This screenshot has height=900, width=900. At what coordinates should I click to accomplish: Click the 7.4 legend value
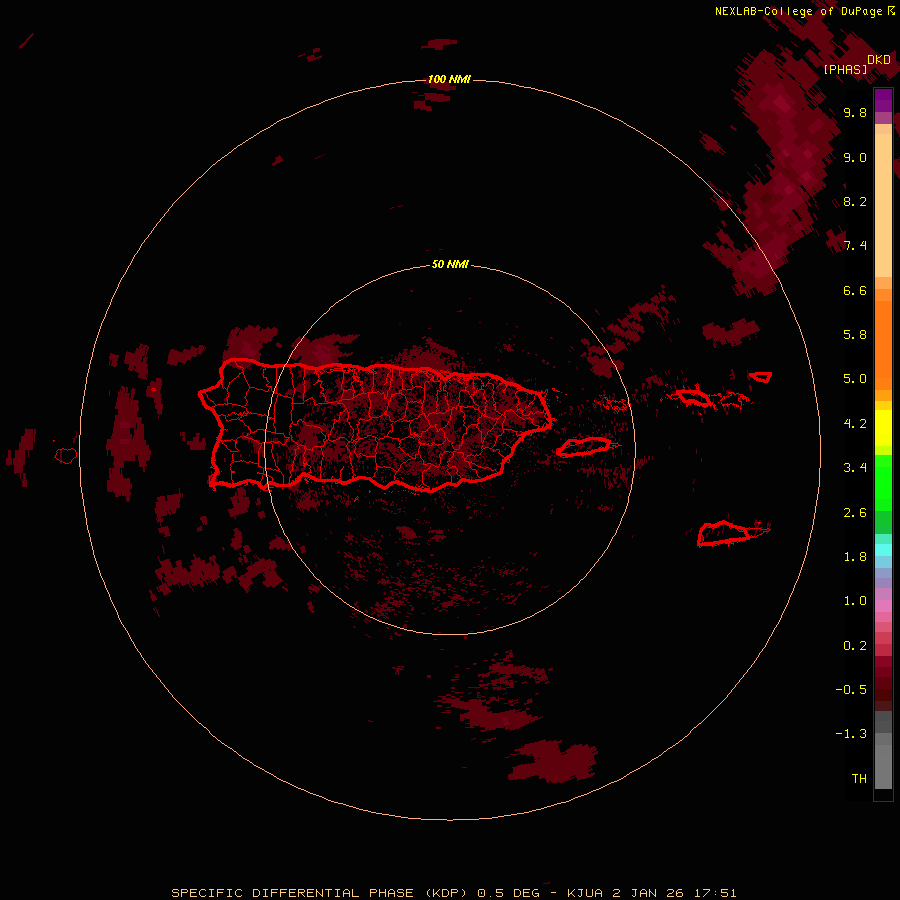[855, 246]
